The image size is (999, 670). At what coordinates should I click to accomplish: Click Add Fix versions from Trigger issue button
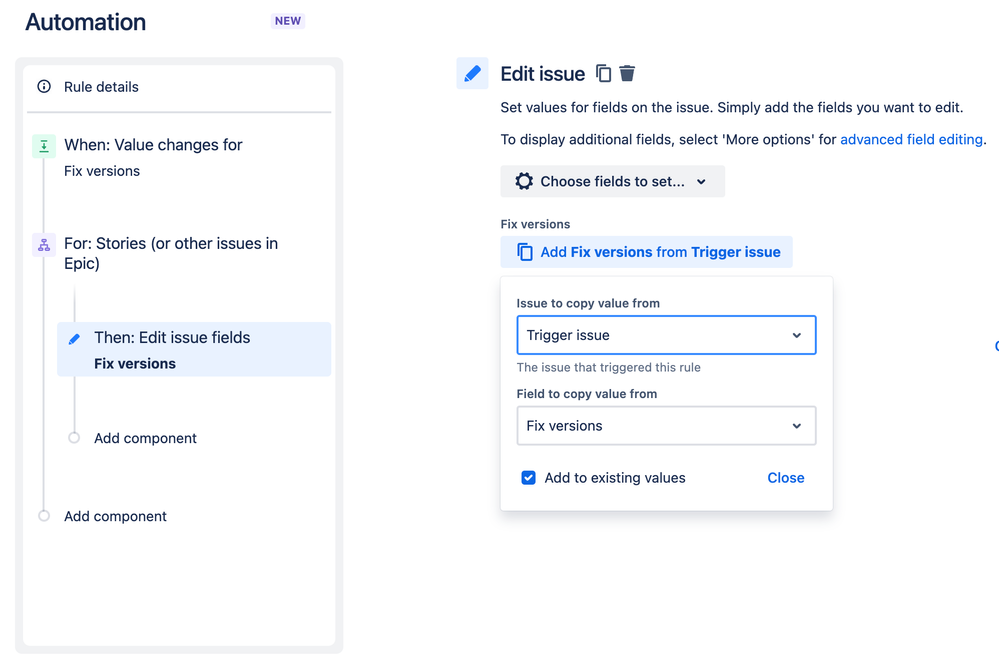point(647,252)
